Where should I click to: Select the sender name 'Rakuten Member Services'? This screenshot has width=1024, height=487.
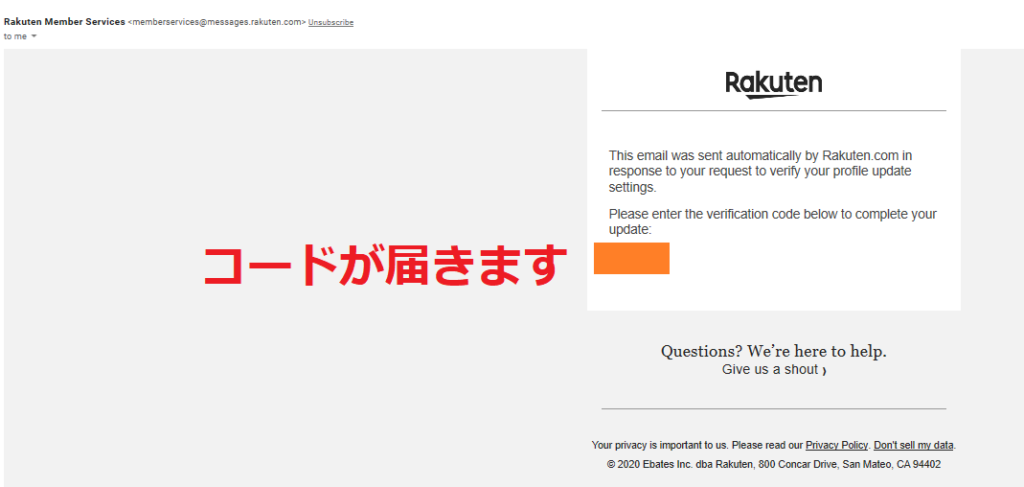click(x=64, y=22)
